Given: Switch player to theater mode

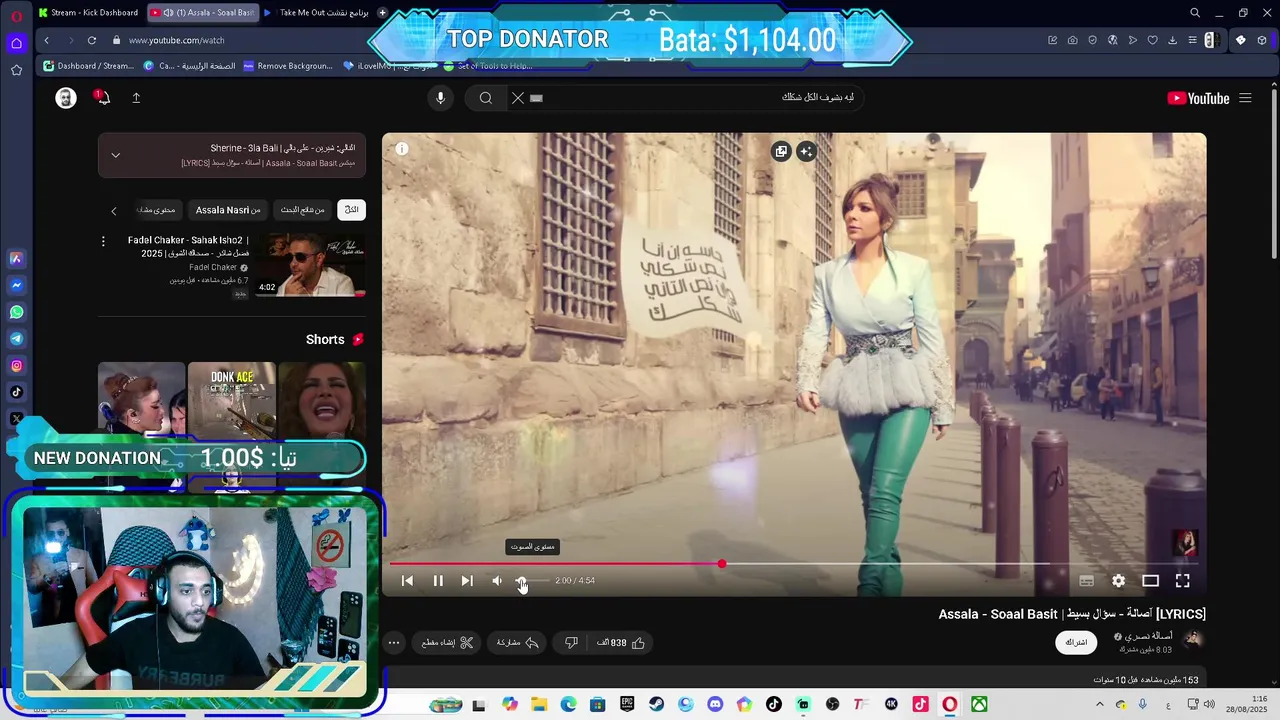Looking at the screenshot, I should point(1151,581).
